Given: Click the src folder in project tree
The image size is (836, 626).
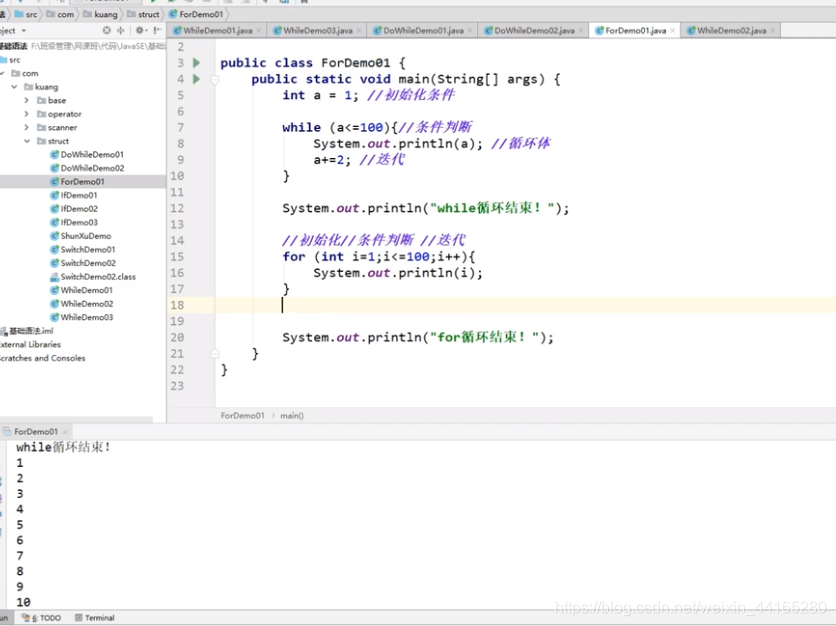Looking at the screenshot, I should [x=11, y=60].
